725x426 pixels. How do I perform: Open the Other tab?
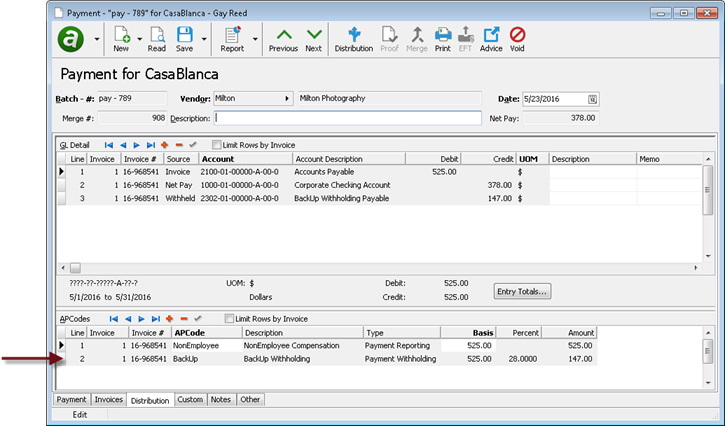250,400
